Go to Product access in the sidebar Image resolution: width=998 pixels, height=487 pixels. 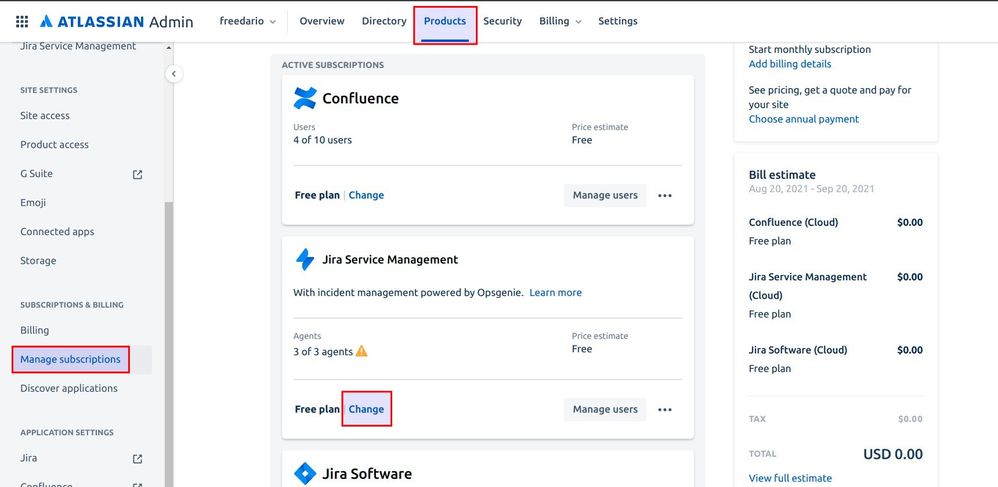[54, 145]
